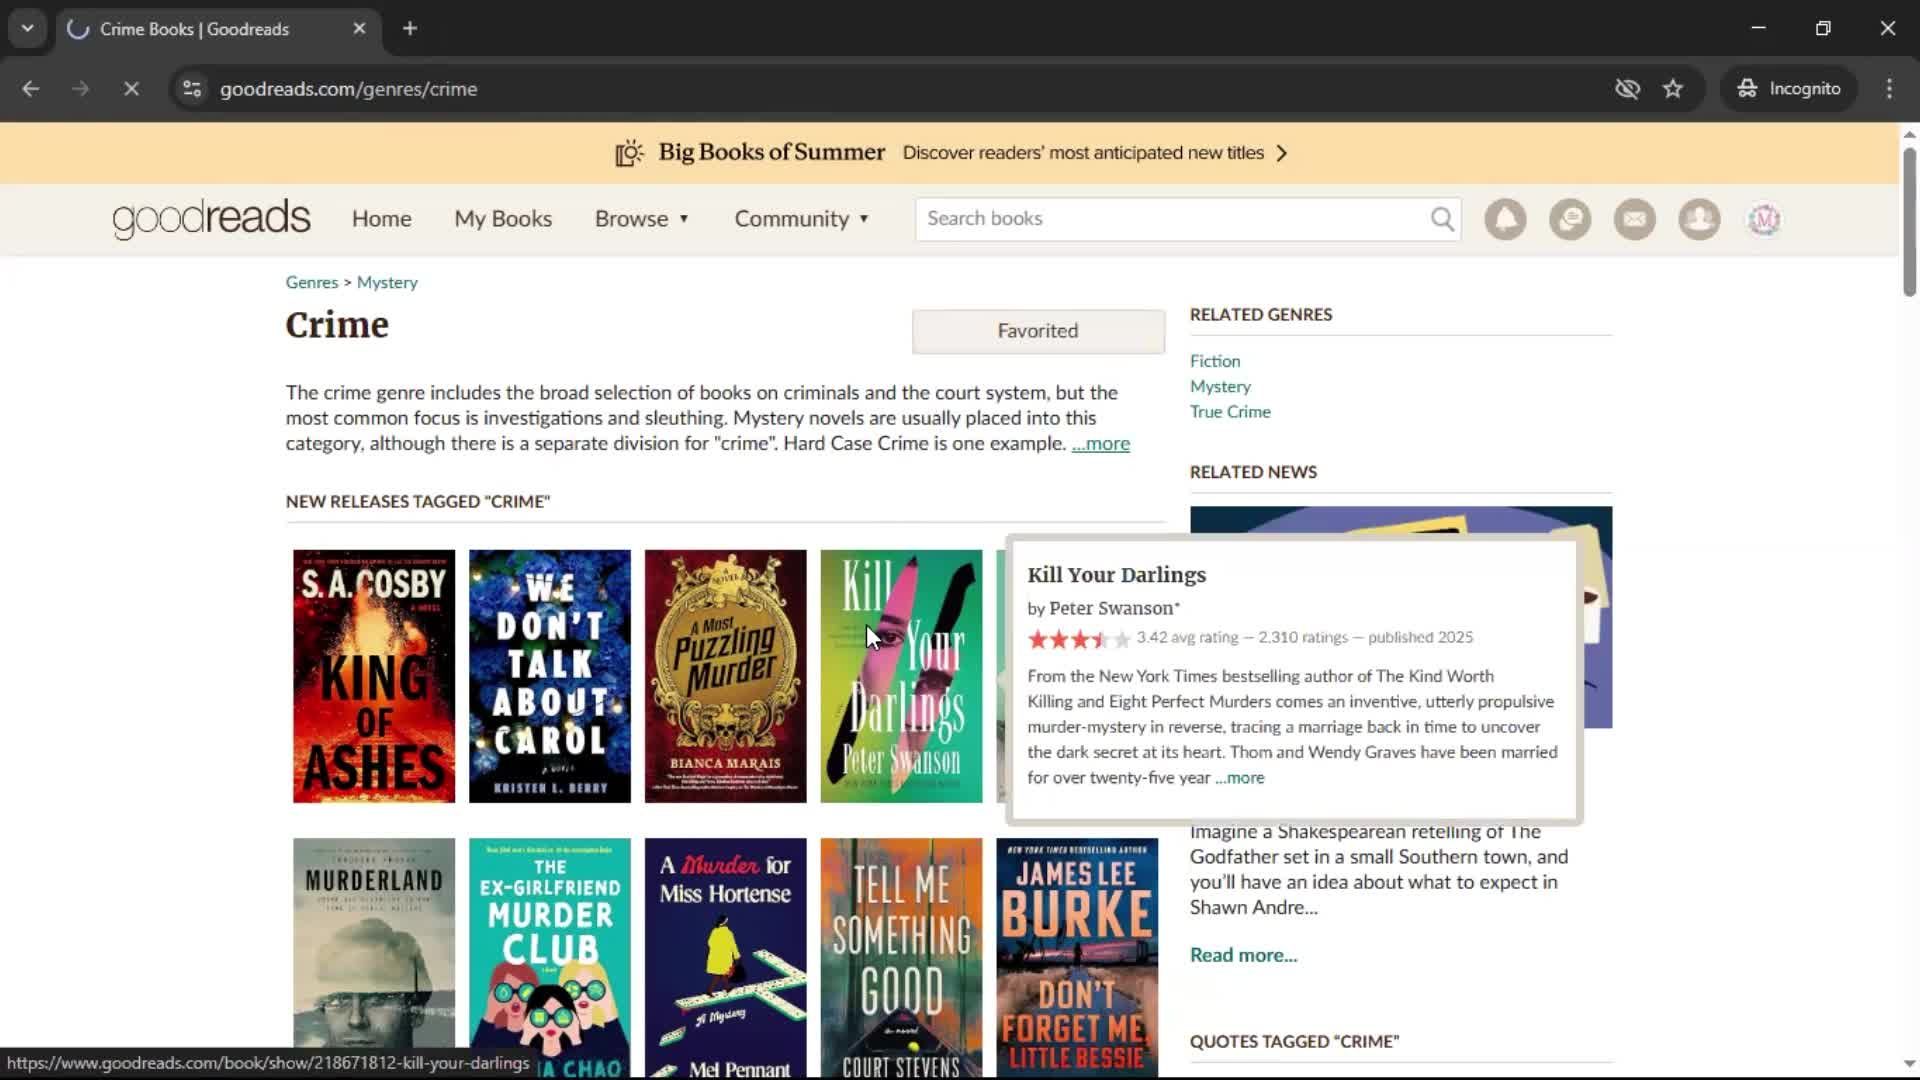1920x1080 pixels.
Task: Click the New Releases Tagged Crime heading
Action: 418,502
